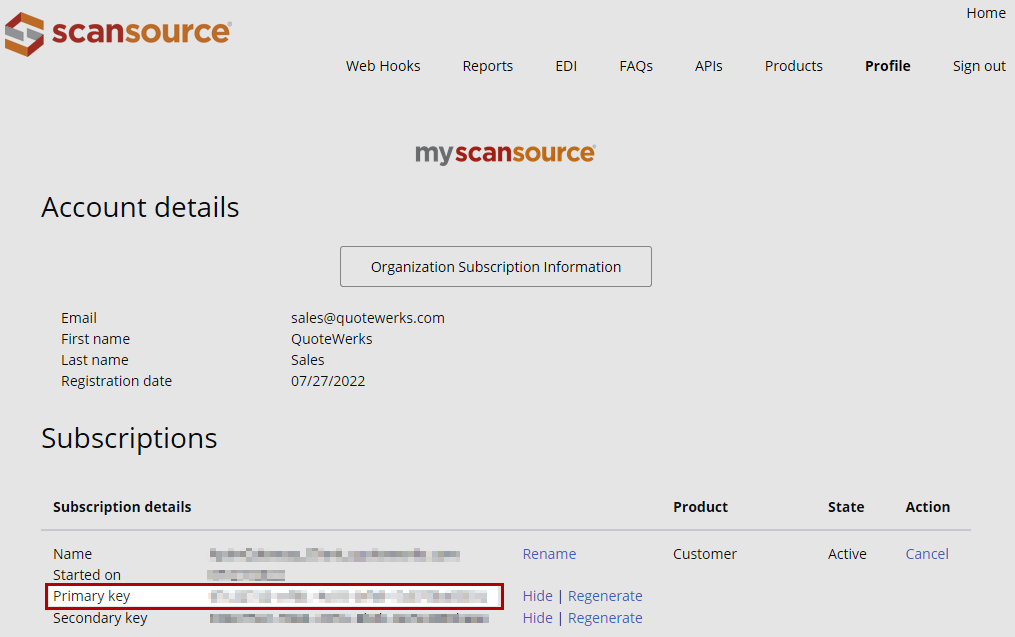This screenshot has height=637, width=1015.
Task: Select APIs in the navigation bar
Action: point(708,66)
